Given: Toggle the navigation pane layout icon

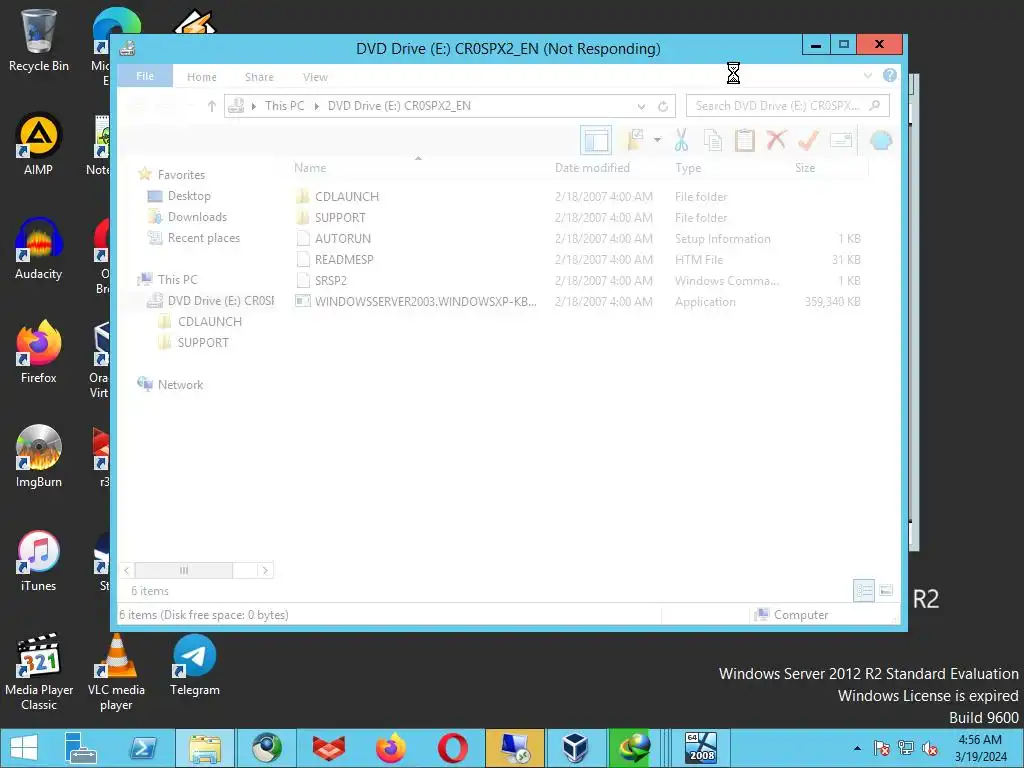Looking at the screenshot, I should click(x=596, y=140).
